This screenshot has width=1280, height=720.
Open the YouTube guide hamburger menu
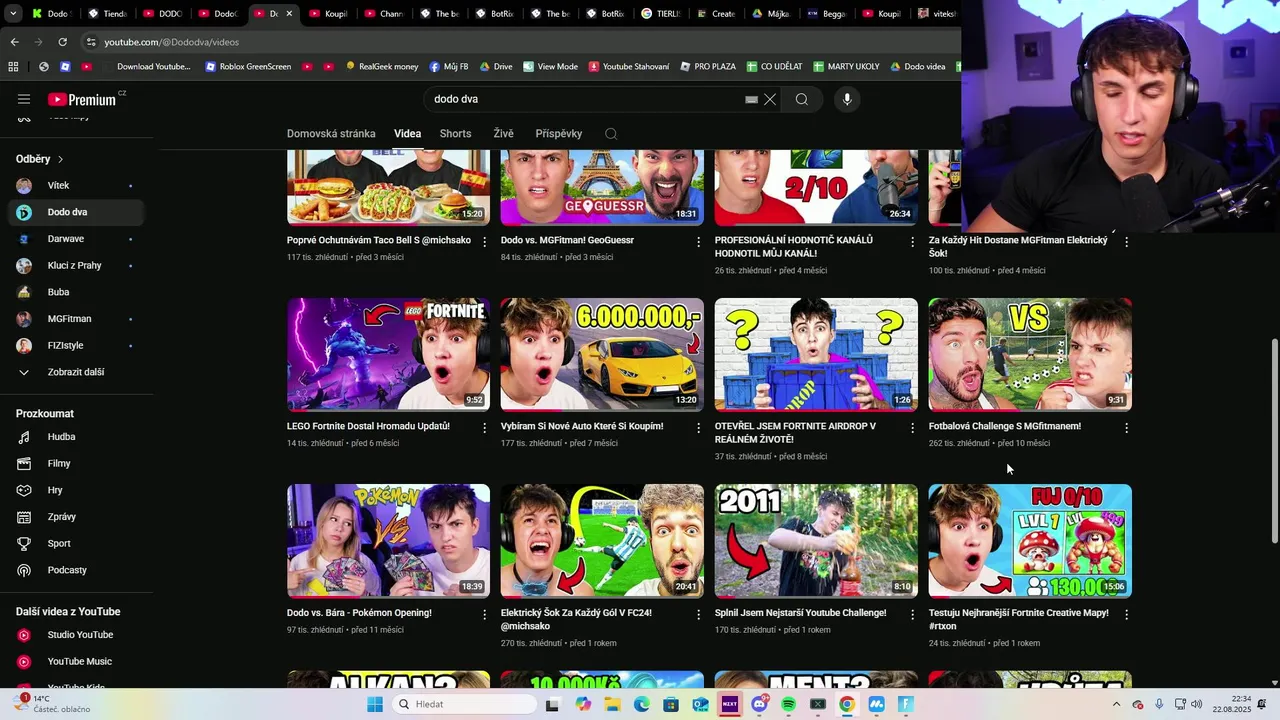pos(24,99)
